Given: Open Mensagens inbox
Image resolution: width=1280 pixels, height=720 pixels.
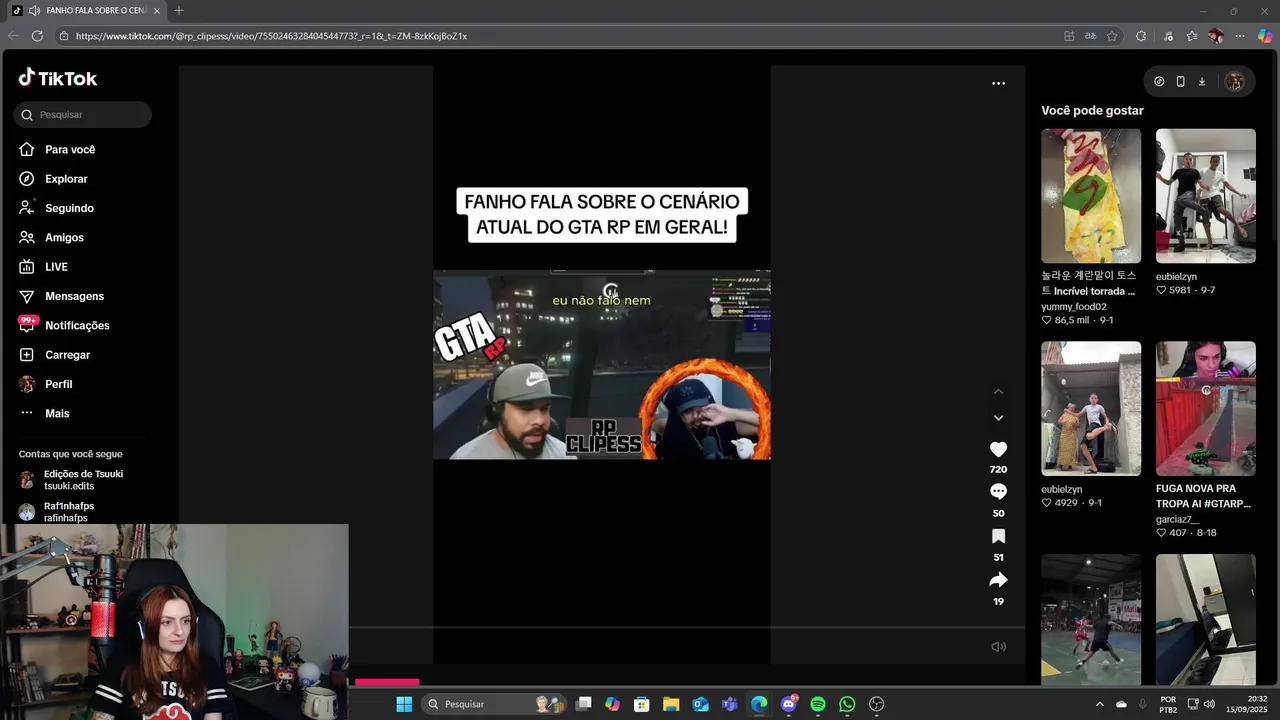Looking at the screenshot, I should point(62,296).
